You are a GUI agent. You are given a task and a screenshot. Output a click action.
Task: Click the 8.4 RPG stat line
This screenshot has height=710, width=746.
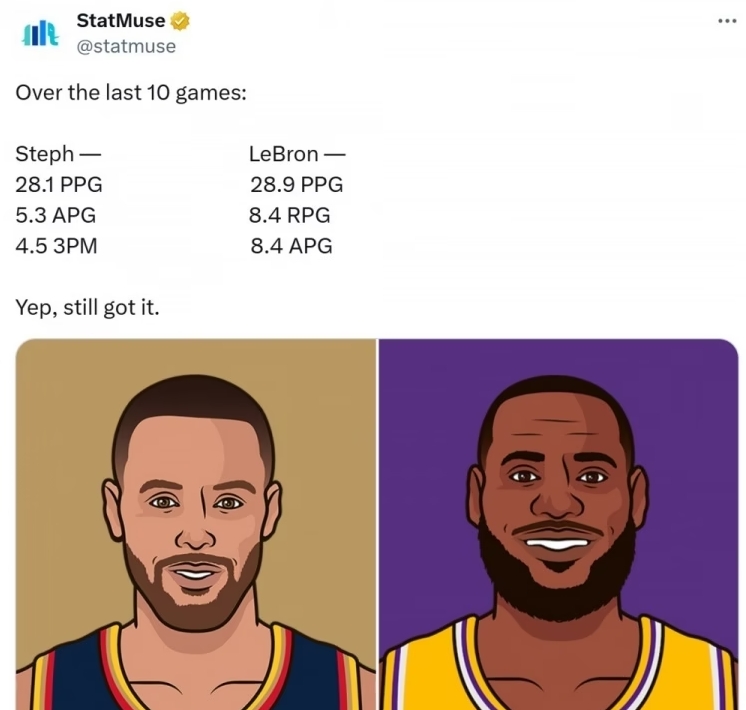[290, 215]
